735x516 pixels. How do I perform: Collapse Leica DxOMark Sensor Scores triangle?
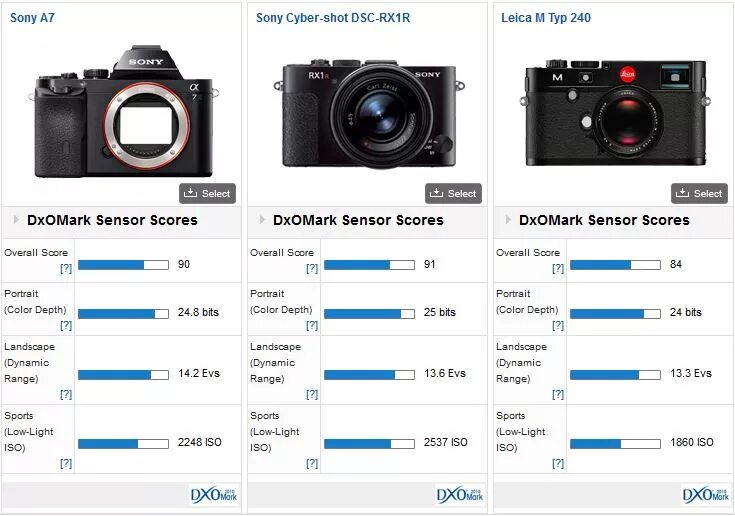pos(508,219)
